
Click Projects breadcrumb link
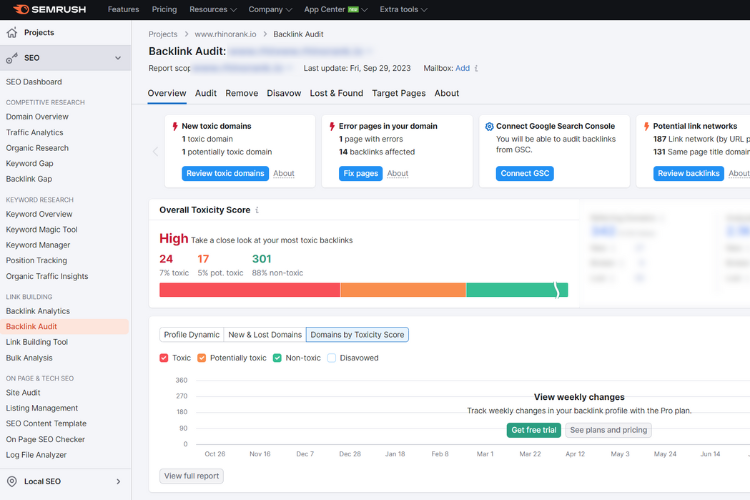(x=163, y=34)
